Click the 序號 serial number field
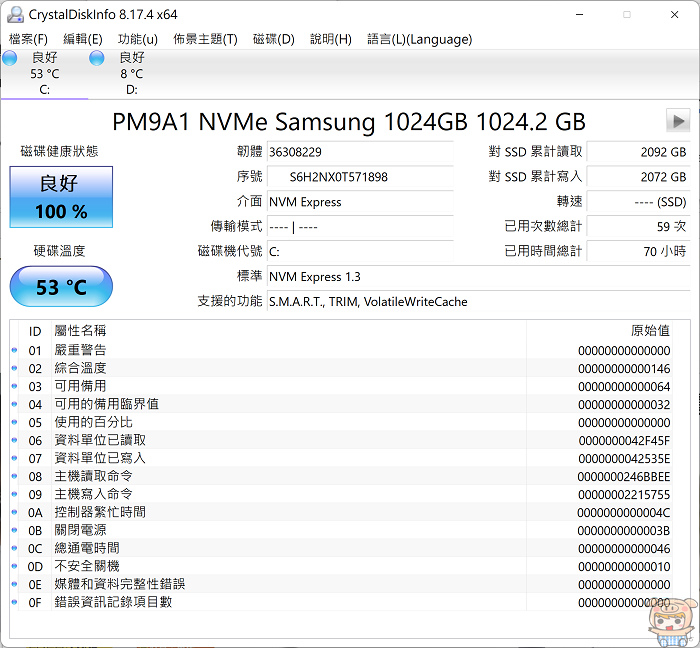The height and width of the screenshot is (648, 700). [x=360, y=177]
